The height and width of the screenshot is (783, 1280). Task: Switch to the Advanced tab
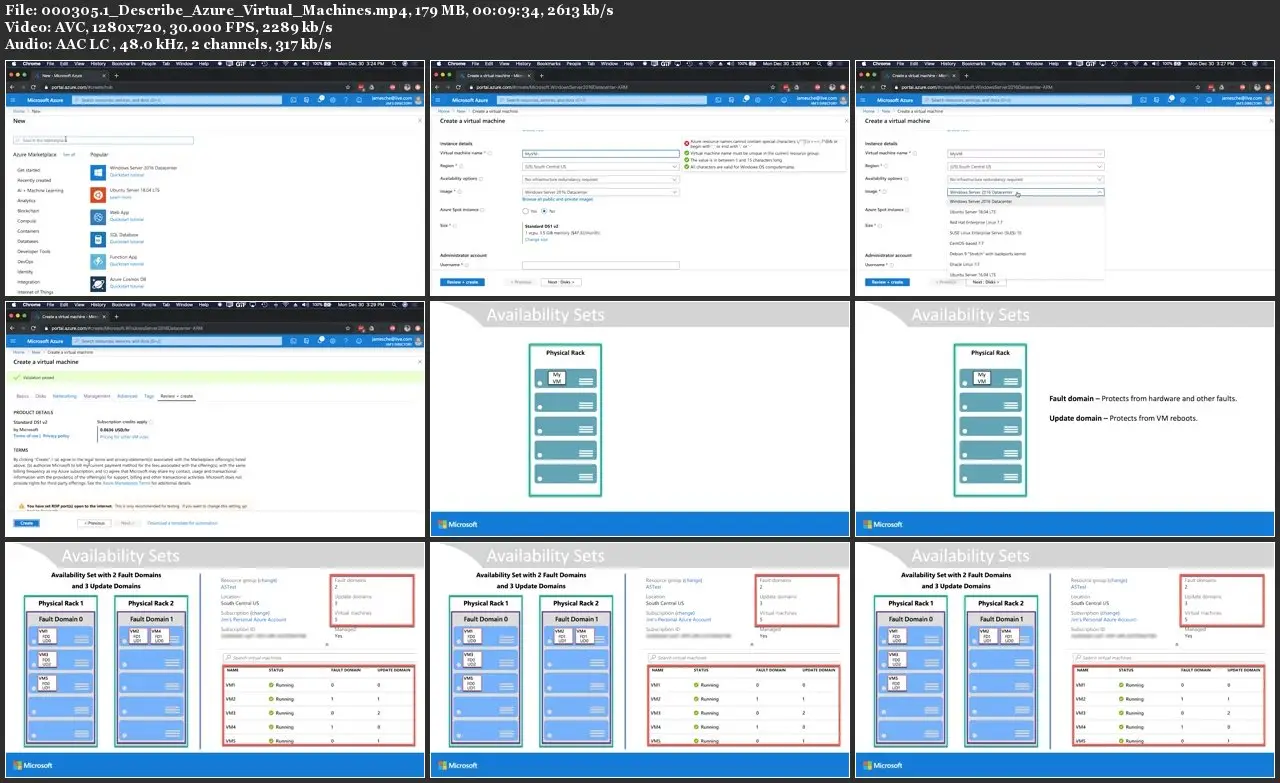pos(127,396)
